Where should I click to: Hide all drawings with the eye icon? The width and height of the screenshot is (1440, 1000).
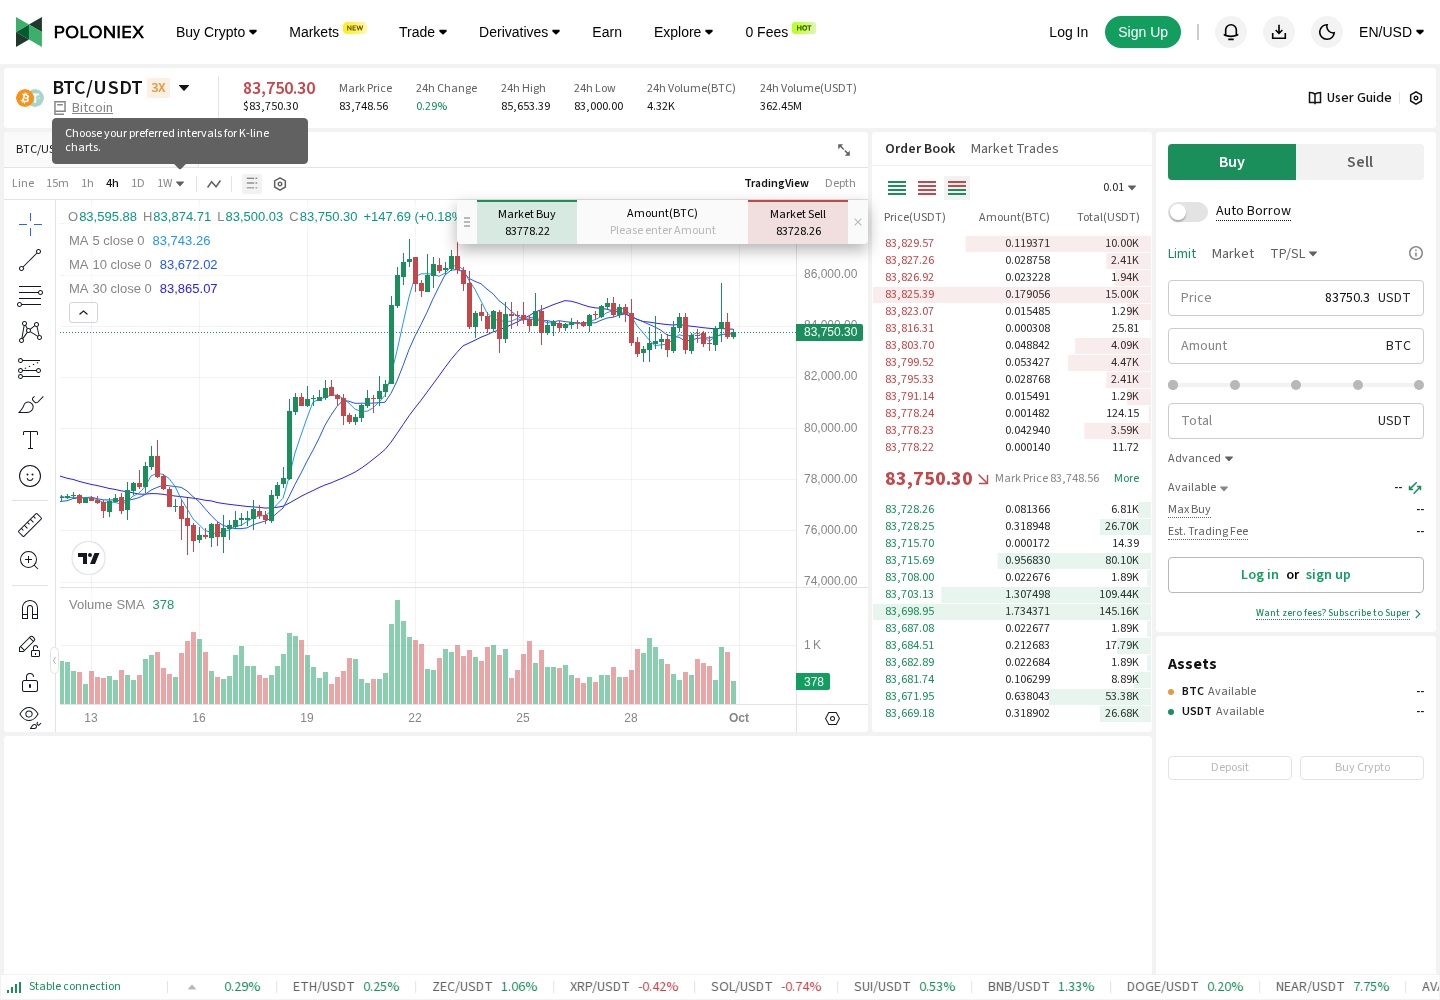coord(30,716)
